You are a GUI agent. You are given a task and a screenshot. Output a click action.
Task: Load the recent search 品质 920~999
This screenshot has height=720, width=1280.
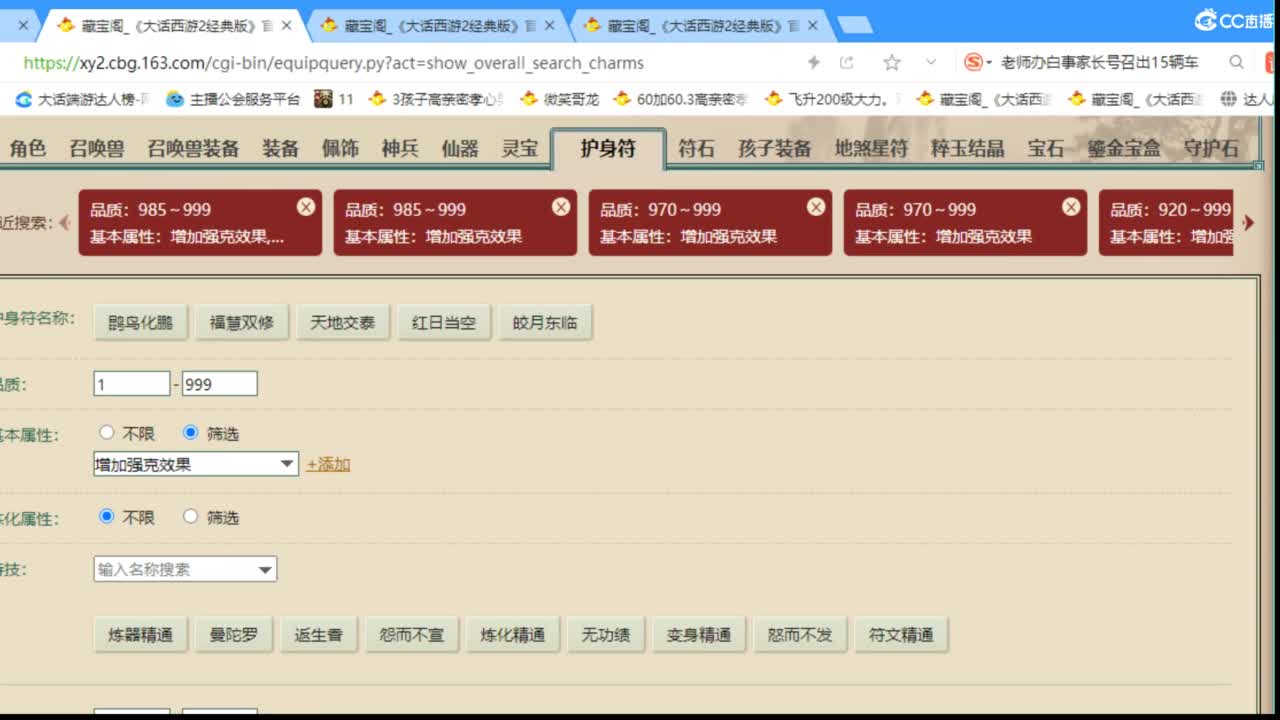[x=1166, y=222]
